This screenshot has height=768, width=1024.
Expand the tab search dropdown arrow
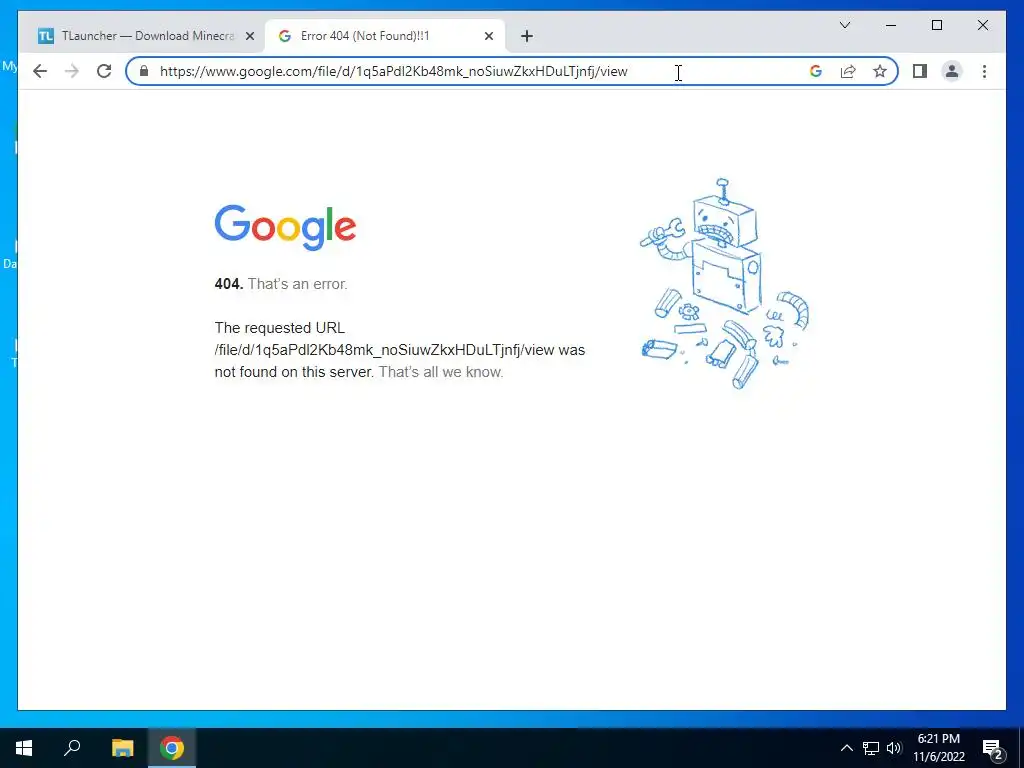pyautogui.click(x=844, y=25)
